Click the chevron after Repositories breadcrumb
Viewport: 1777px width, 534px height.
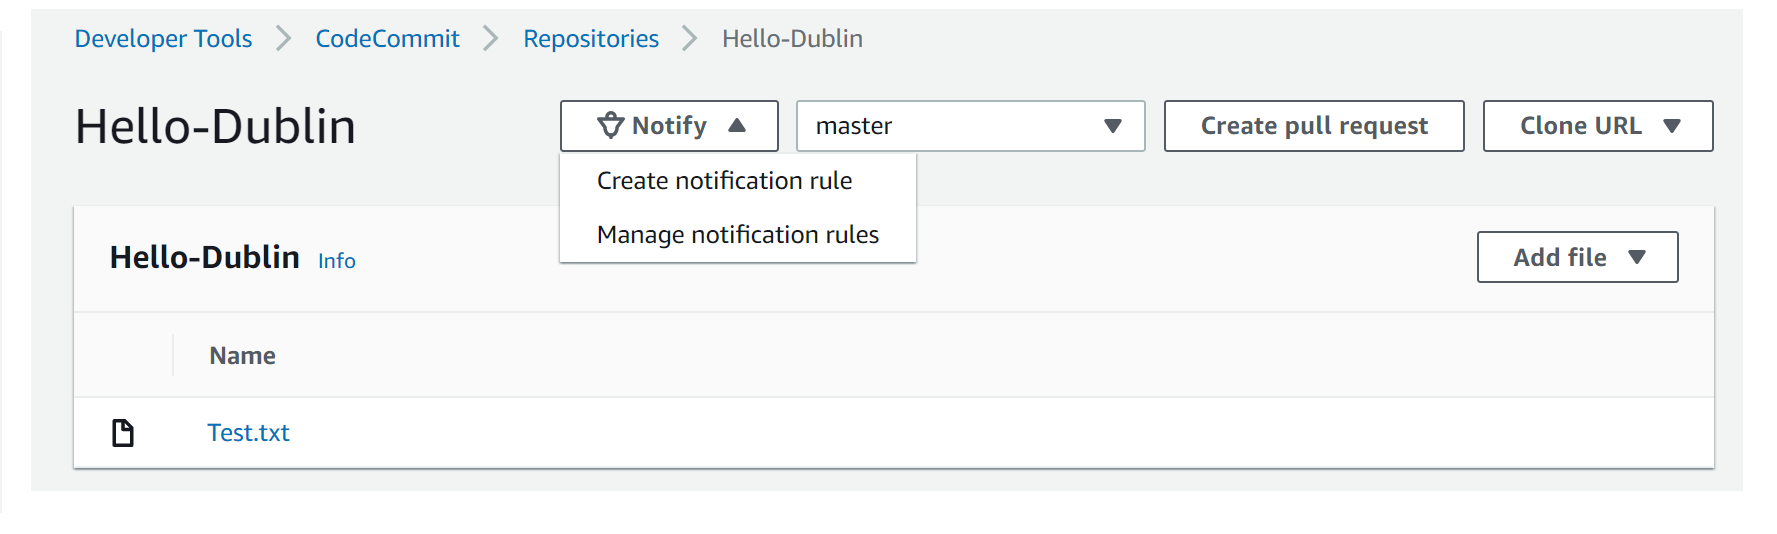[690, 39]
